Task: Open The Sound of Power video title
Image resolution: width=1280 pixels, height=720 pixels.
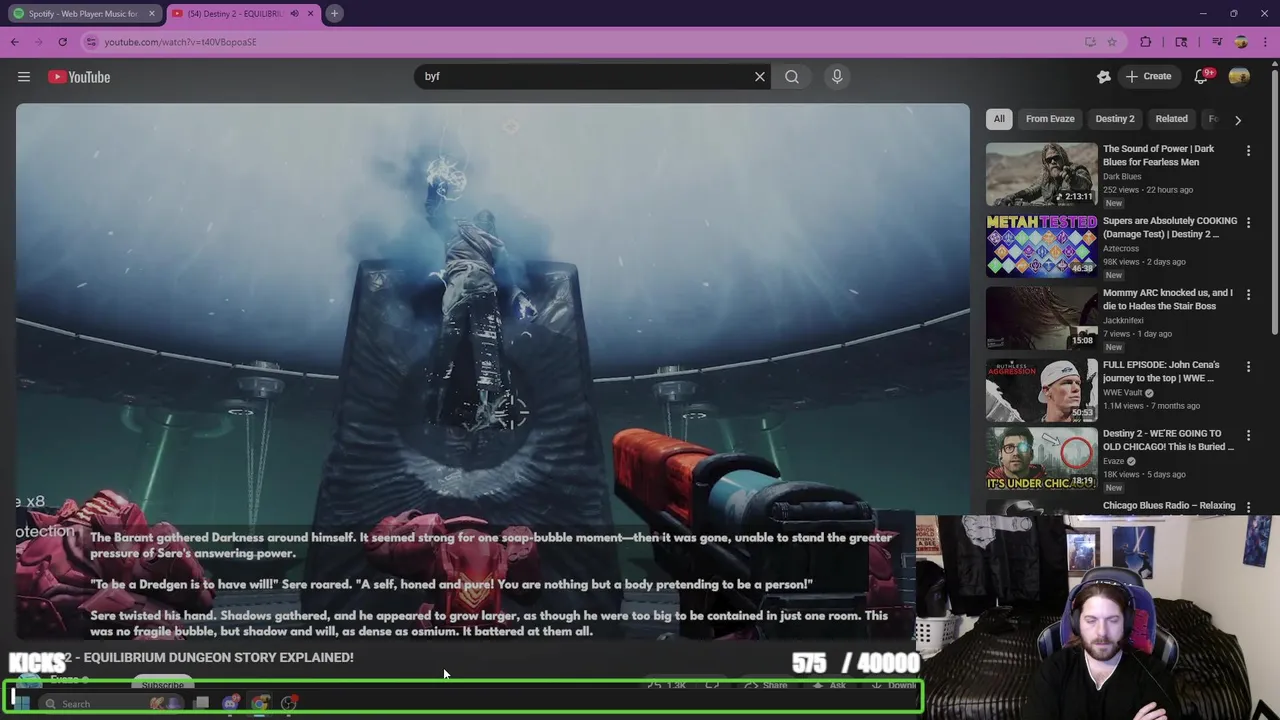Action: [1158, 155]
